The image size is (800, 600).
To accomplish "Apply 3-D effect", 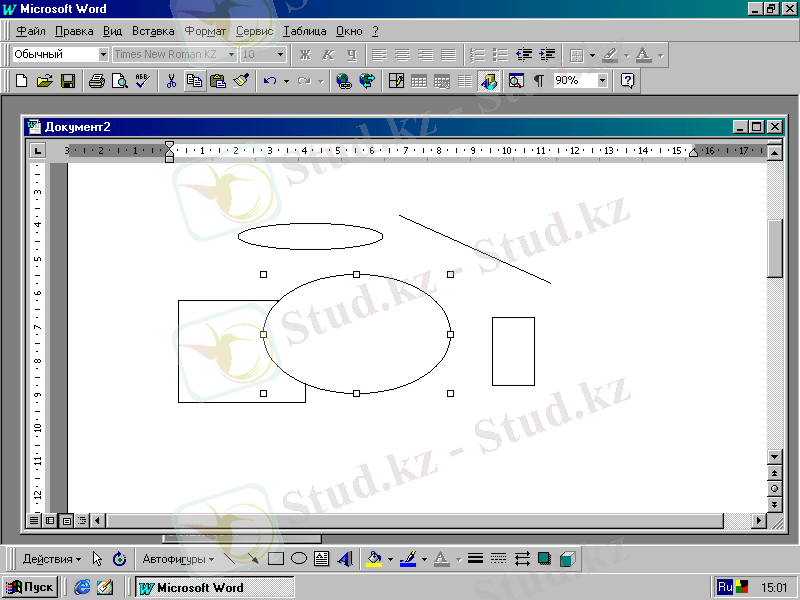I will (x=567, y=559).
